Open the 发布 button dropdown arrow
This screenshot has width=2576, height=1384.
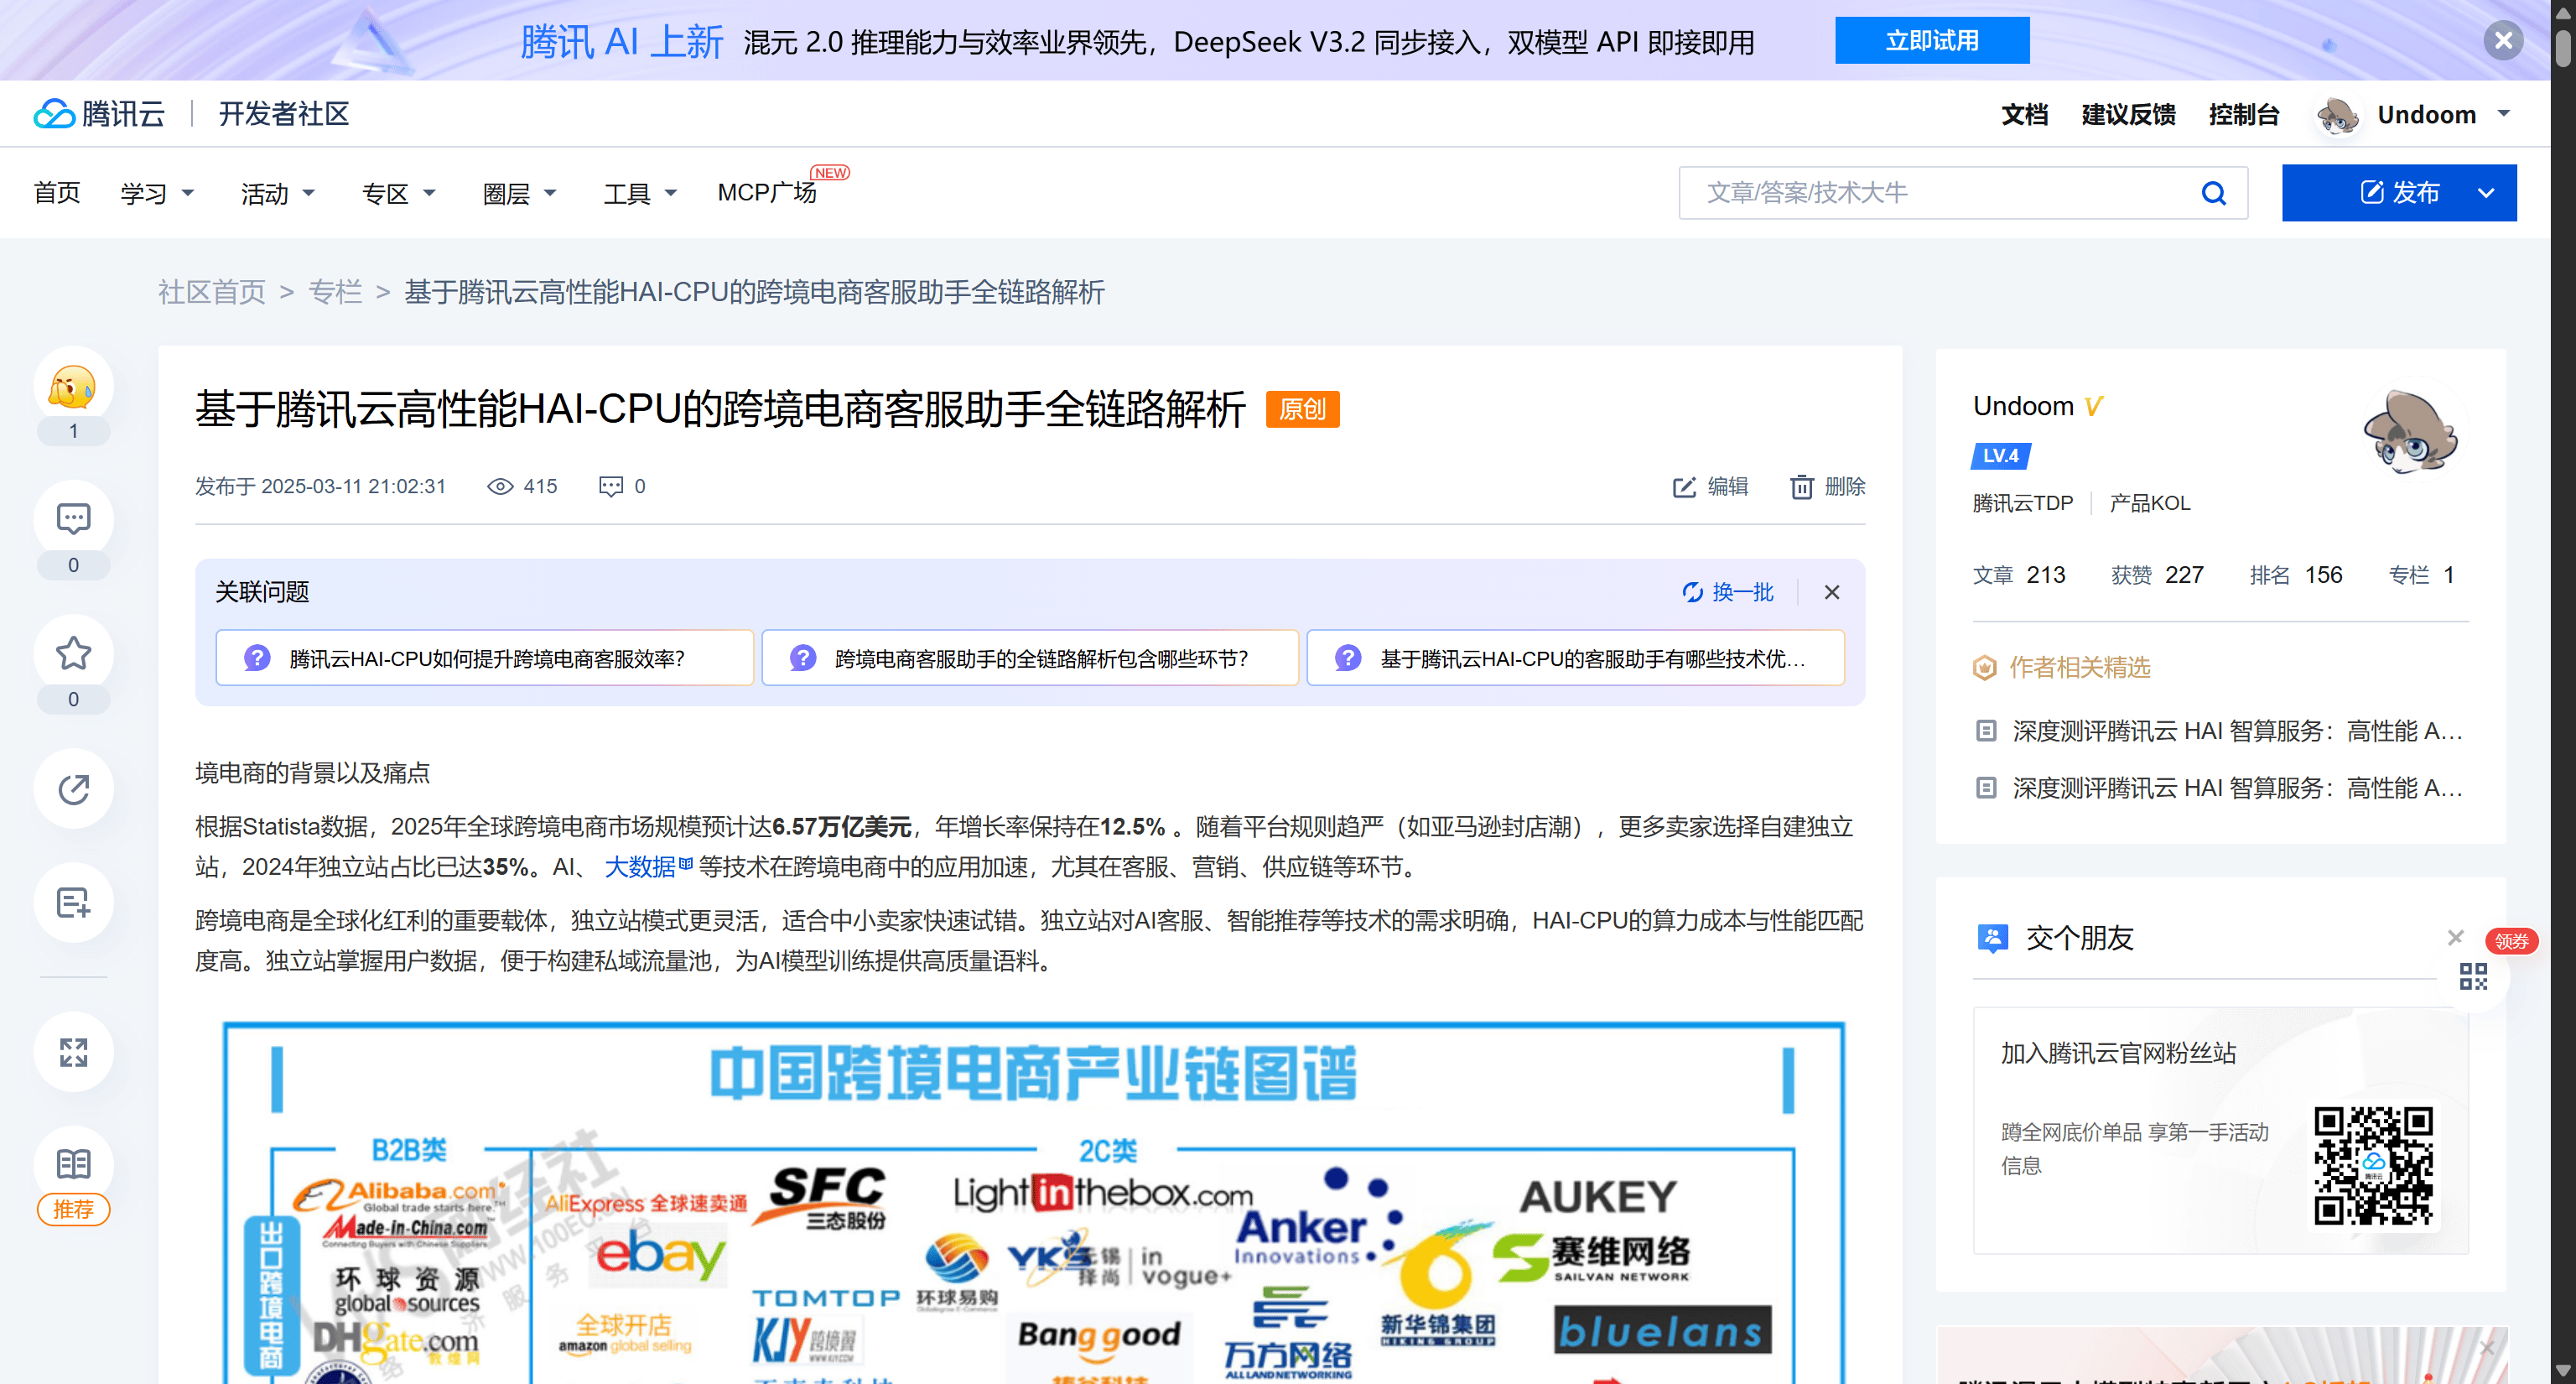(x=2486, y=193)
